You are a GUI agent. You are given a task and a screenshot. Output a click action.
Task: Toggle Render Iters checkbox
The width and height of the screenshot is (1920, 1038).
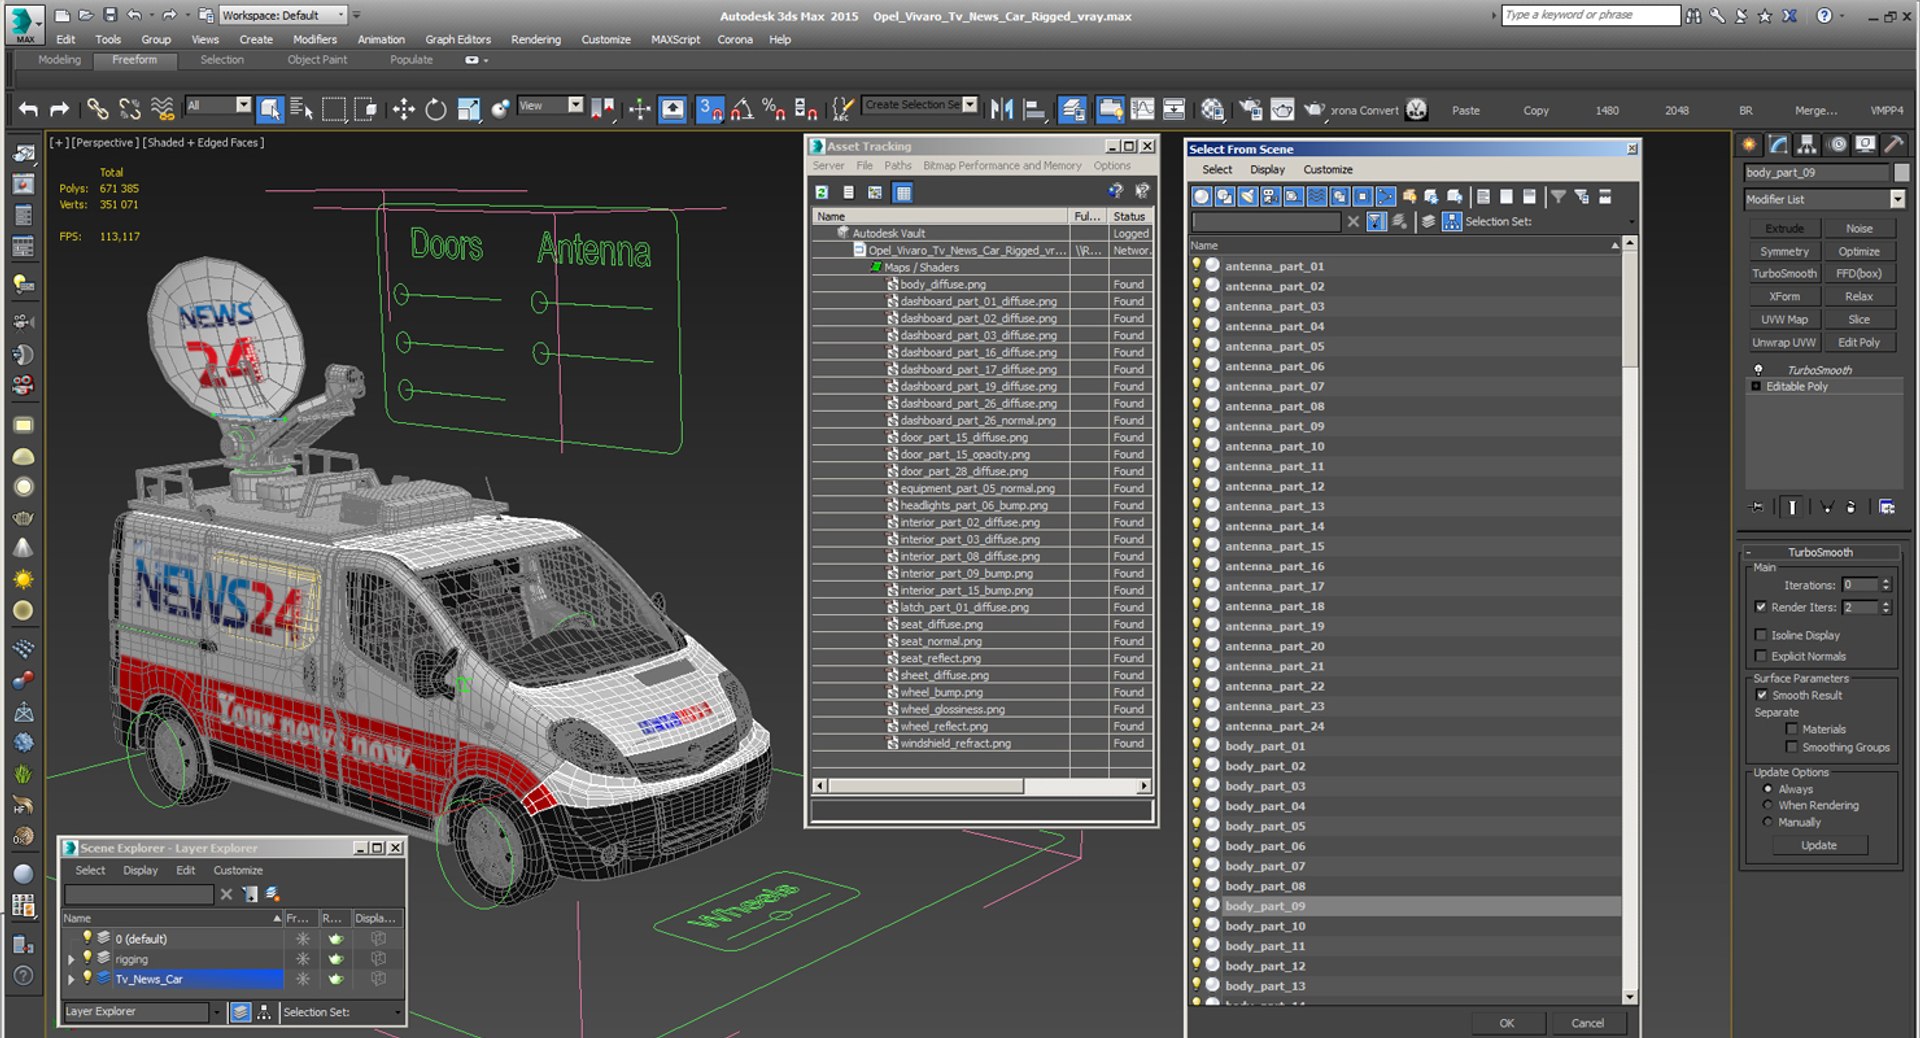[x=1761, y=607]
